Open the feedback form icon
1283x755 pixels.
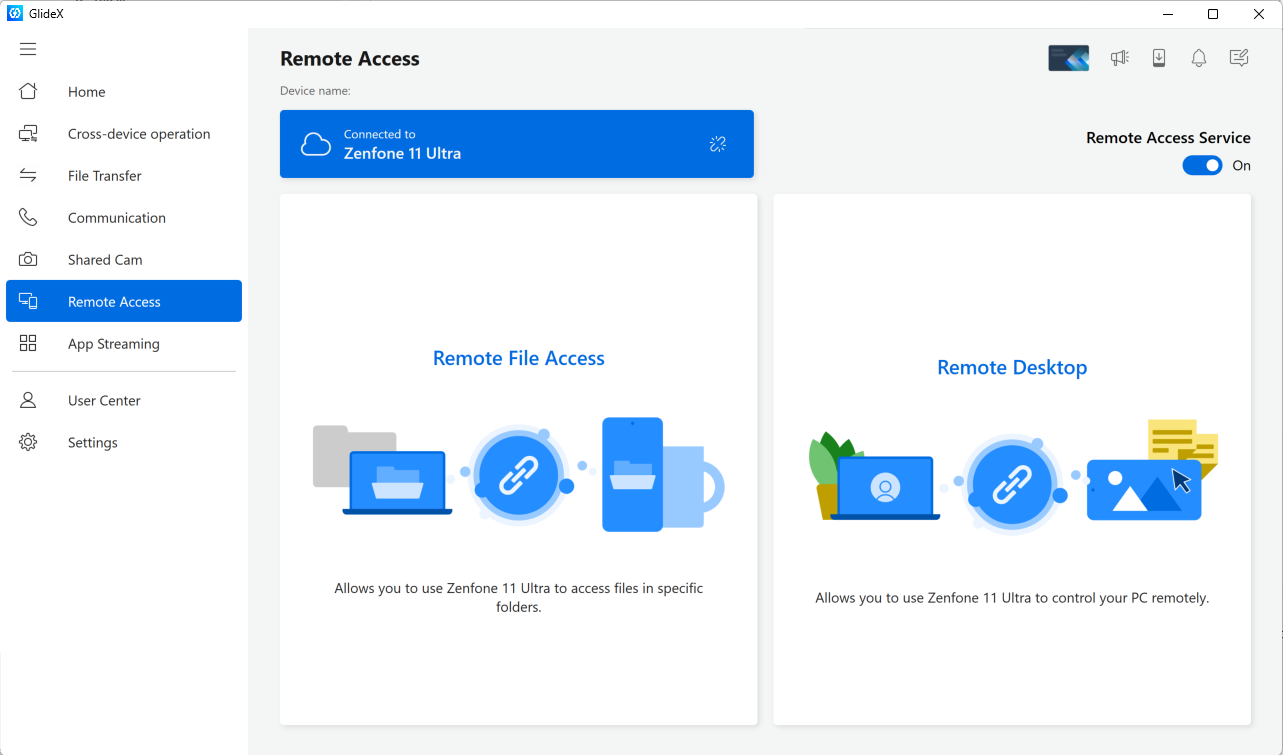point(1238,57)
